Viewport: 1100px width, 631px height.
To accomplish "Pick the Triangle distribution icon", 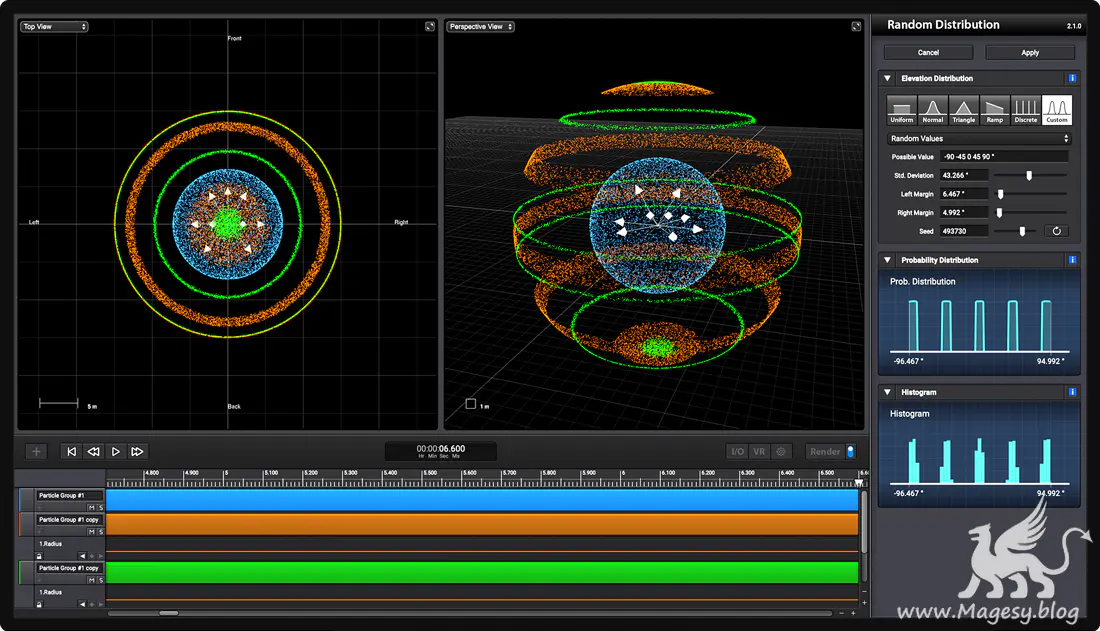I will (x=964, y=110).
